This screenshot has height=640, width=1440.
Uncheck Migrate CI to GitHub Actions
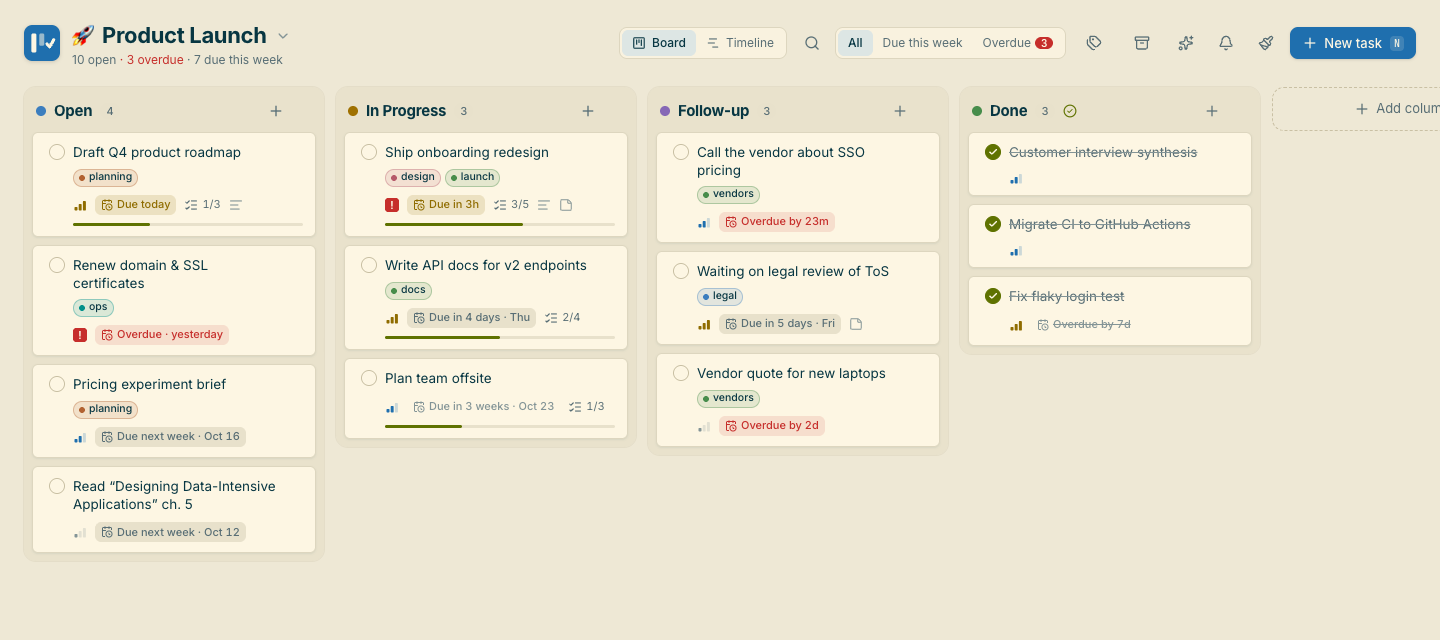click(993, 224)
